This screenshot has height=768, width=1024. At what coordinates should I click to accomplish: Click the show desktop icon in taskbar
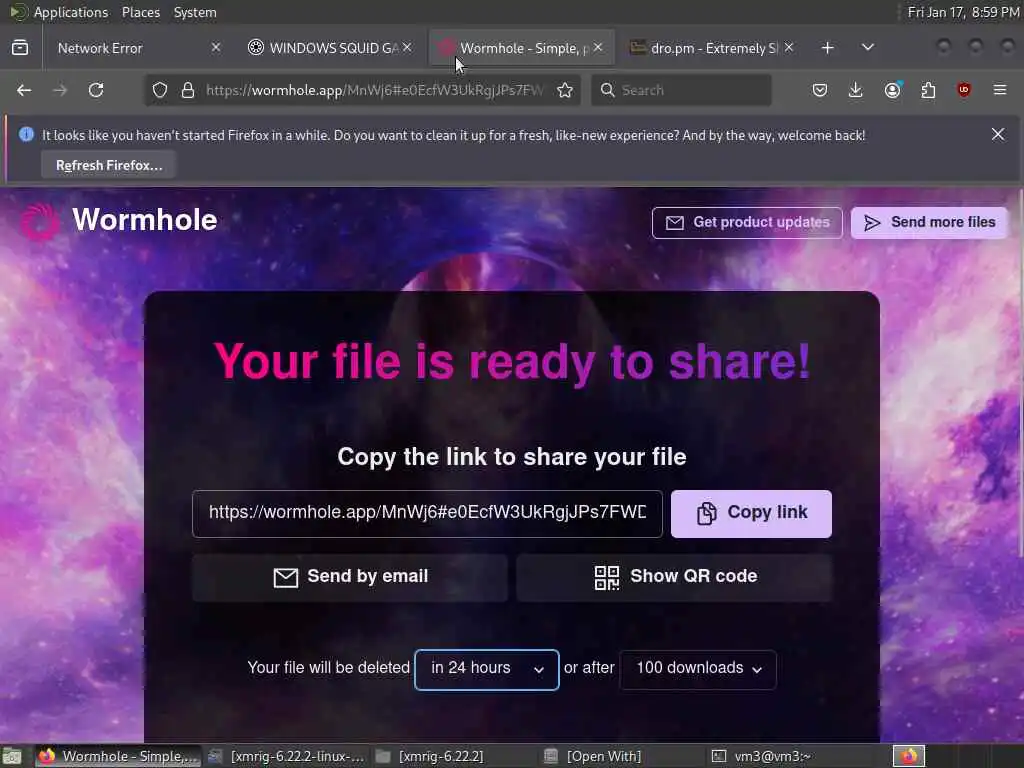12,756
